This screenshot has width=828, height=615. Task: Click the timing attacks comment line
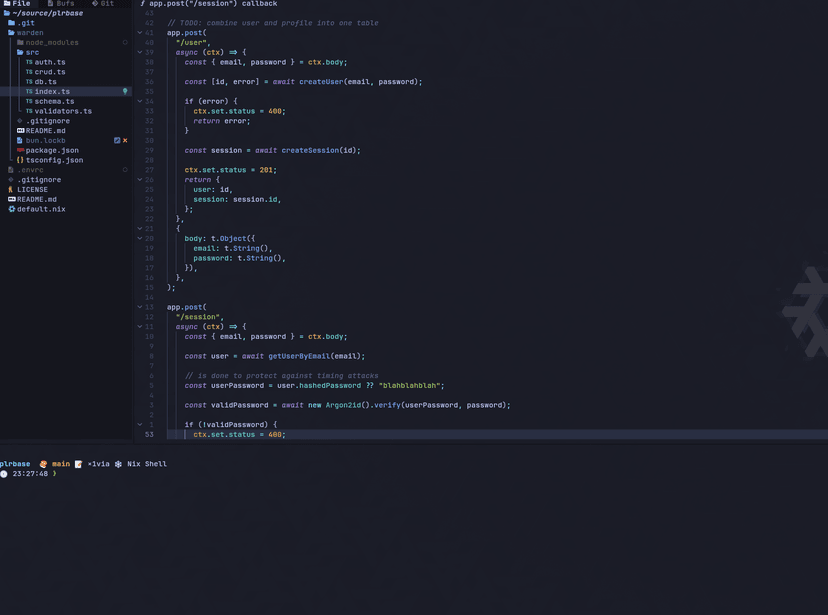pos(281,376)
